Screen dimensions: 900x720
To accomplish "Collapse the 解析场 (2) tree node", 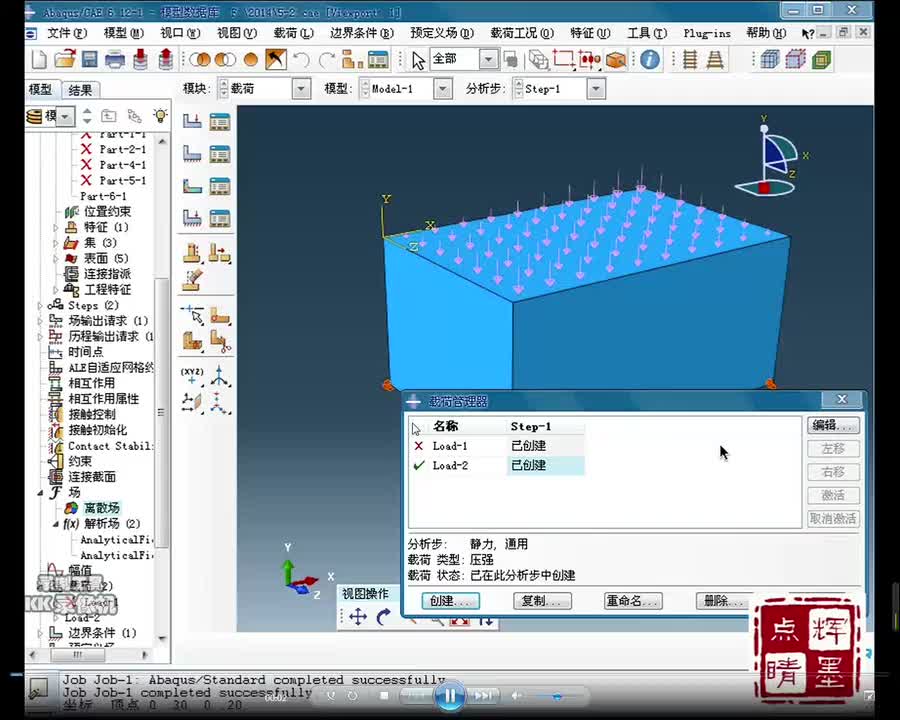I will click(x=56, y=524).
